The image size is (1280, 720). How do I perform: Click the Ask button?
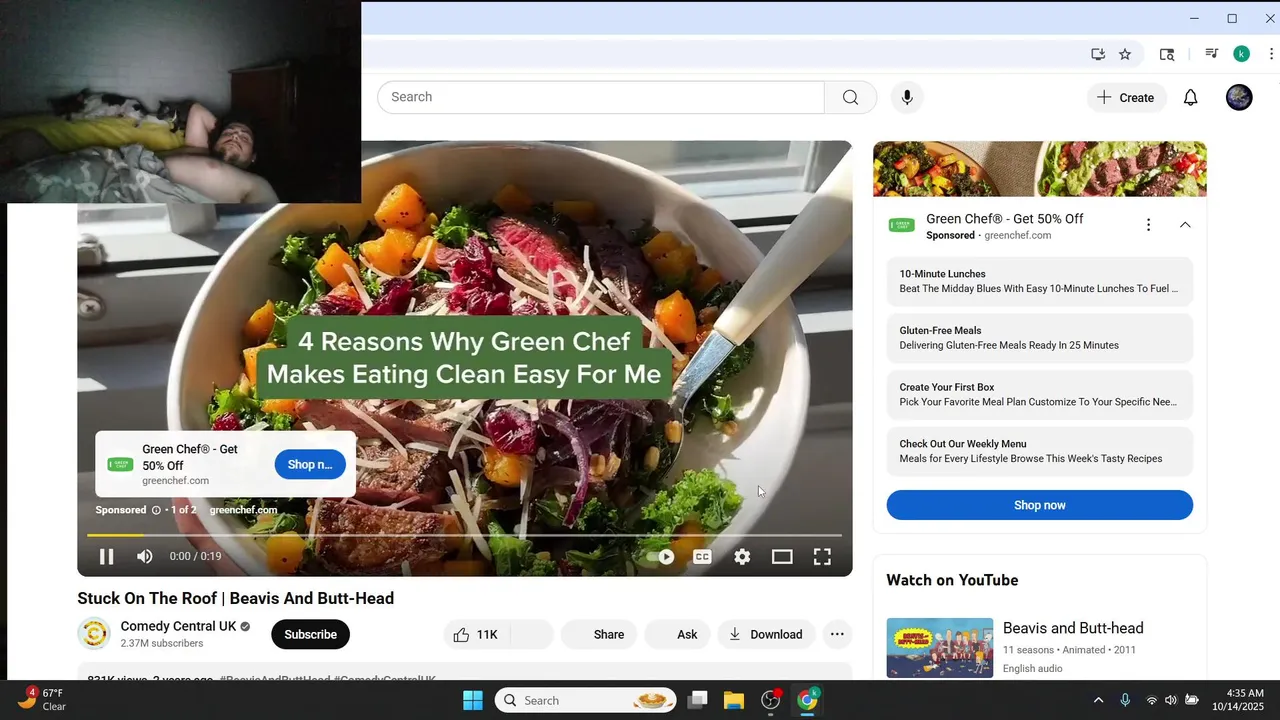678,634
